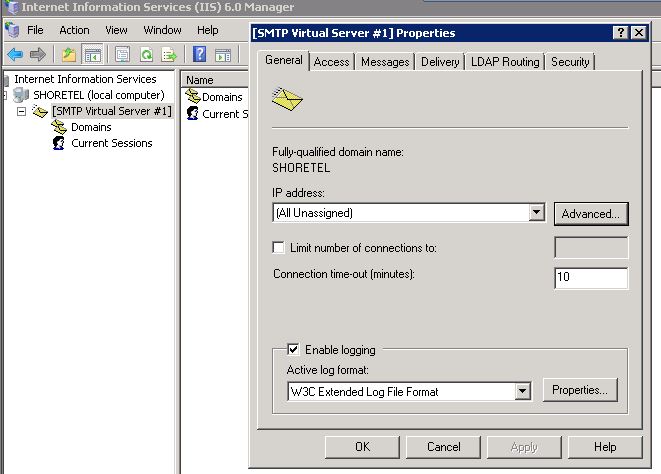661x474 pixels.
Task: Toggle the Show/Hide Console Tree icon
Action: tap(91, 54)
